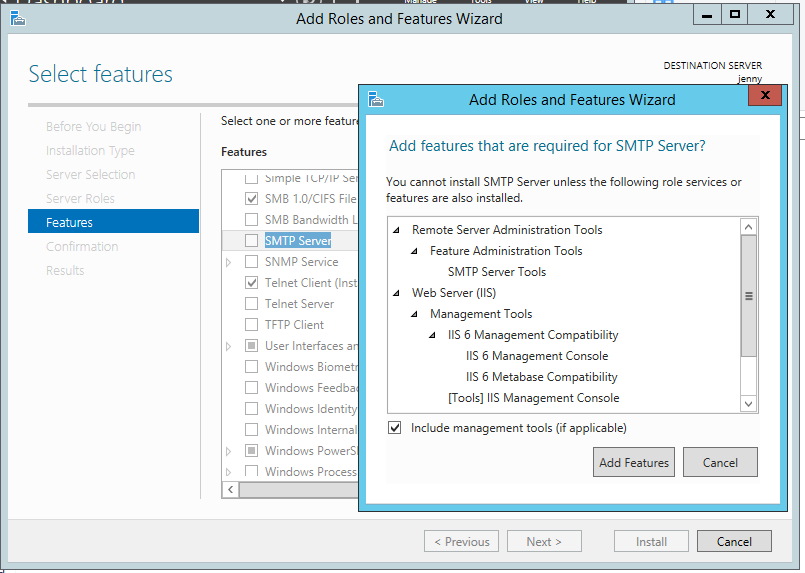Enable the TFTP Client checkbox
Viewport: 805px width, 573px height.
click(x=251, y=324)
